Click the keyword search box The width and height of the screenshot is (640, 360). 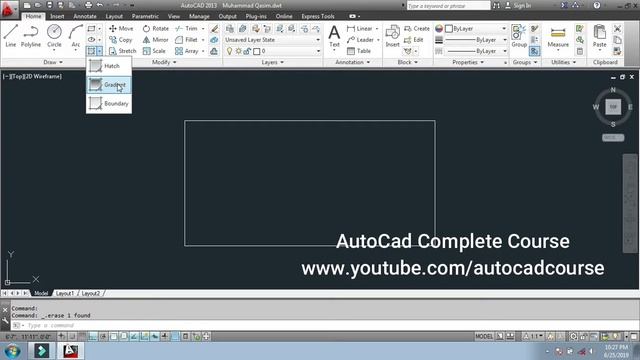[448, 5]
